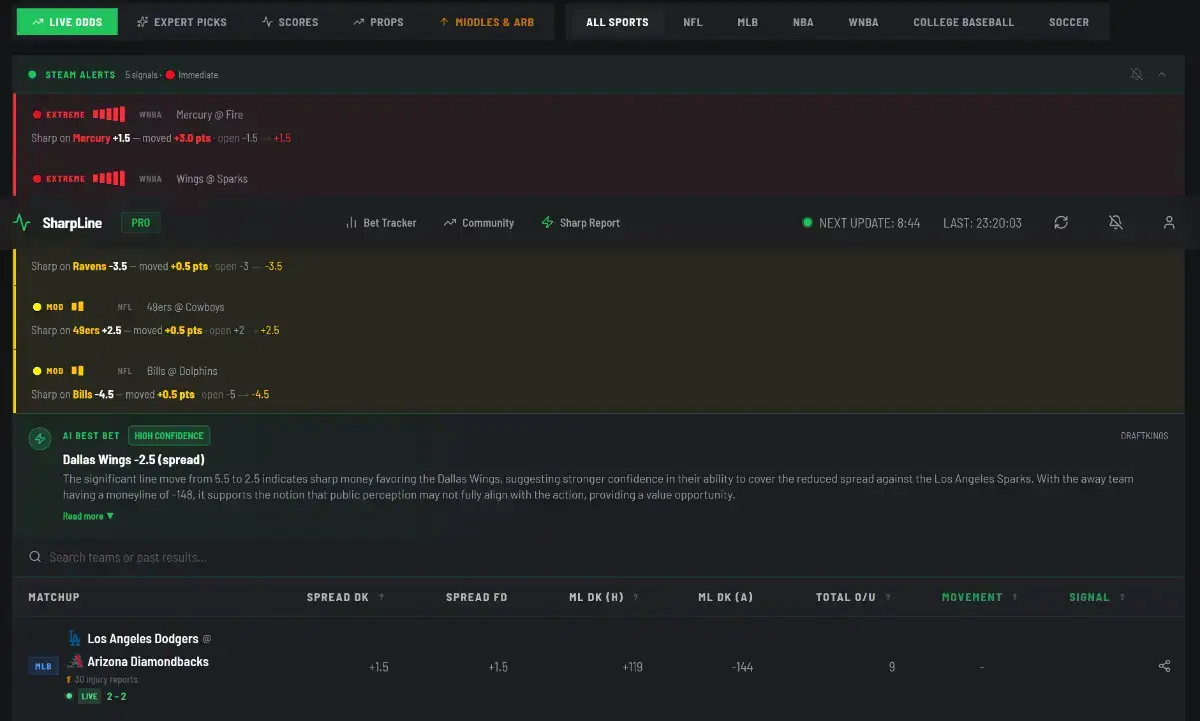Share the Dodgers-Diamondbacks matchup
Viewport: 1200px width, 721px height.
(1164, 666)
